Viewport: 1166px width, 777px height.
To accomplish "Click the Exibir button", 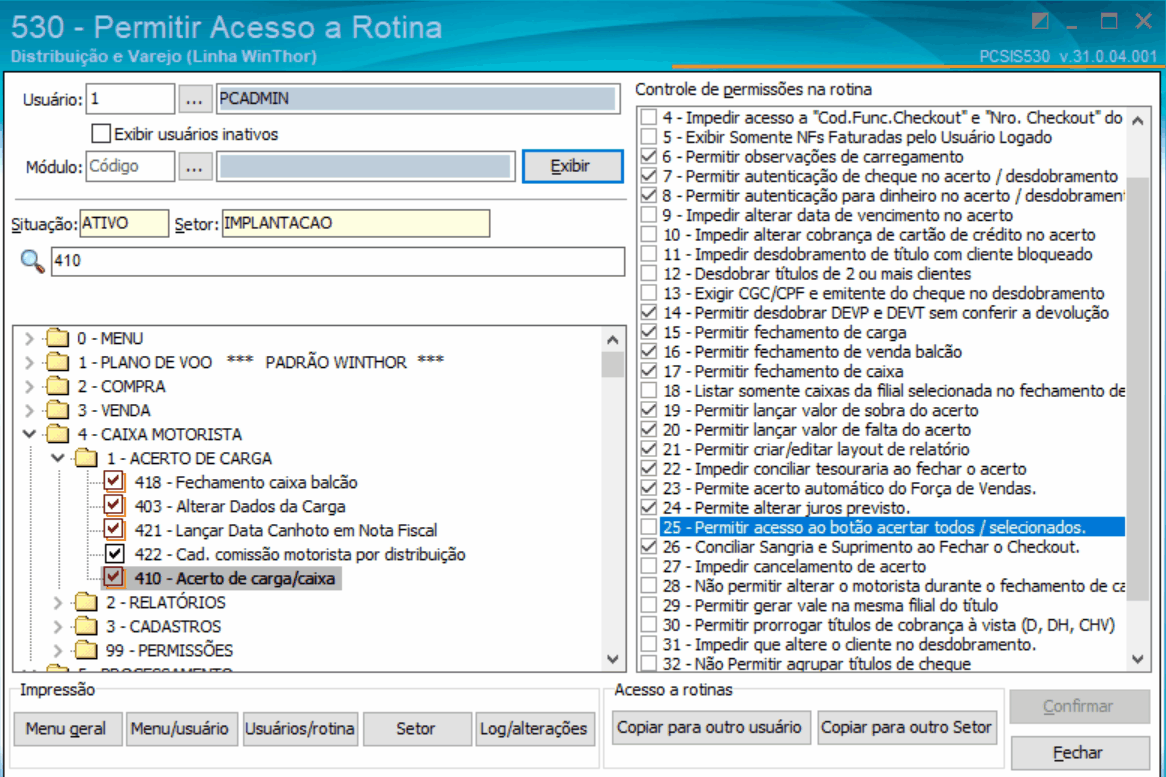I will [572, 166].
